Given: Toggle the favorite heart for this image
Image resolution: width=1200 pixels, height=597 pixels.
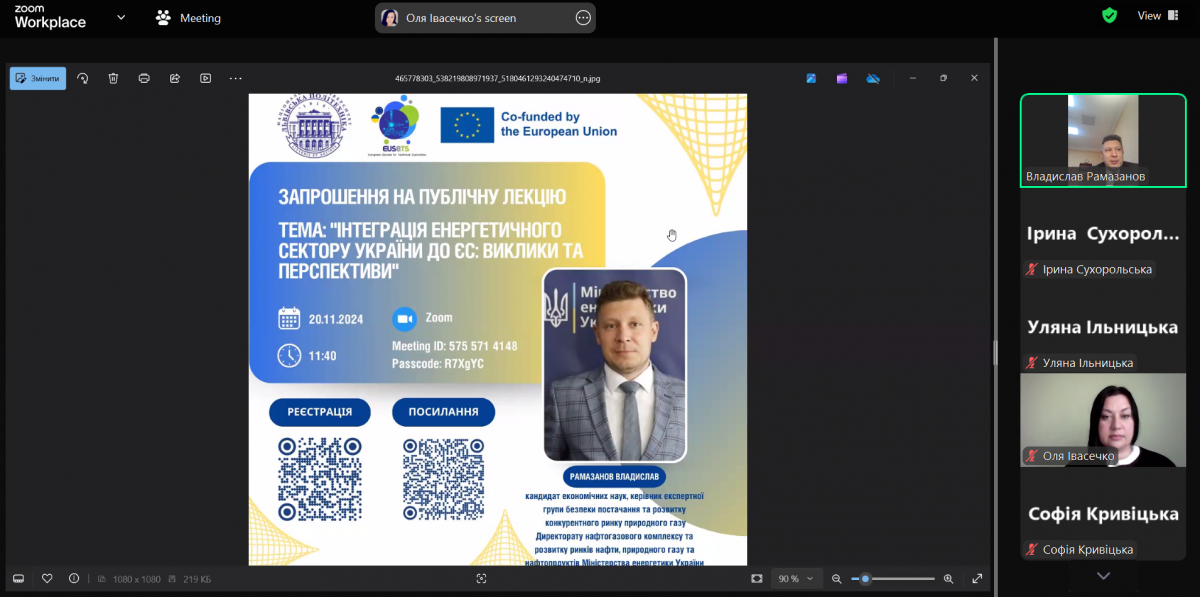Looking at the screenshot, I should [47, 578].
